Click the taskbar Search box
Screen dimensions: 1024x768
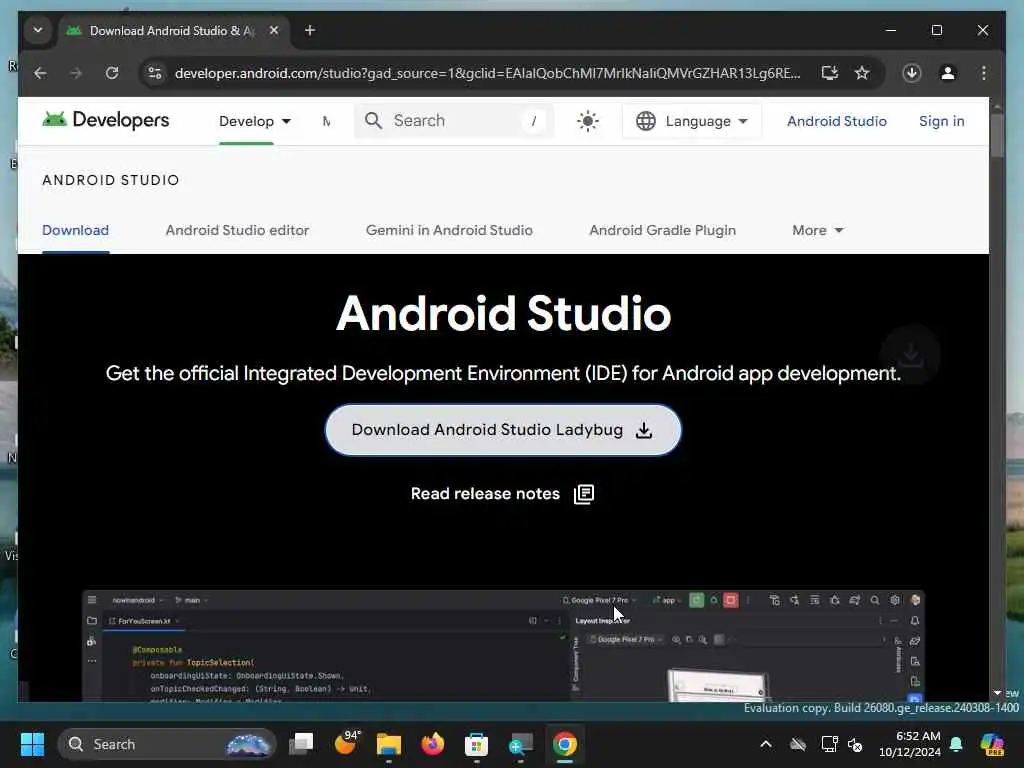[x=167, y=744]
